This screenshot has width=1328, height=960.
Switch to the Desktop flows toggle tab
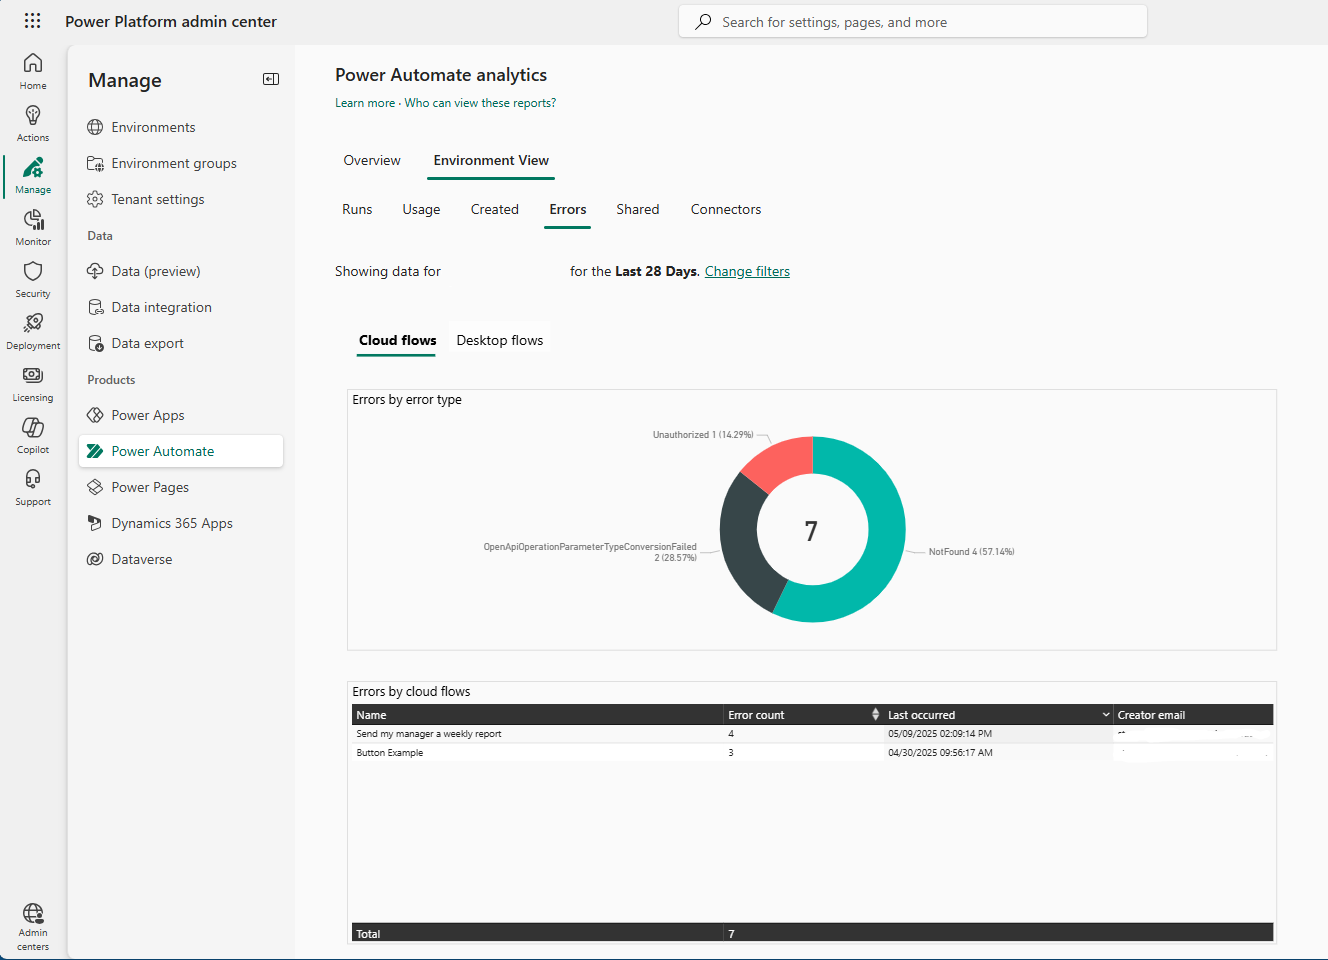tap(499, 339)
